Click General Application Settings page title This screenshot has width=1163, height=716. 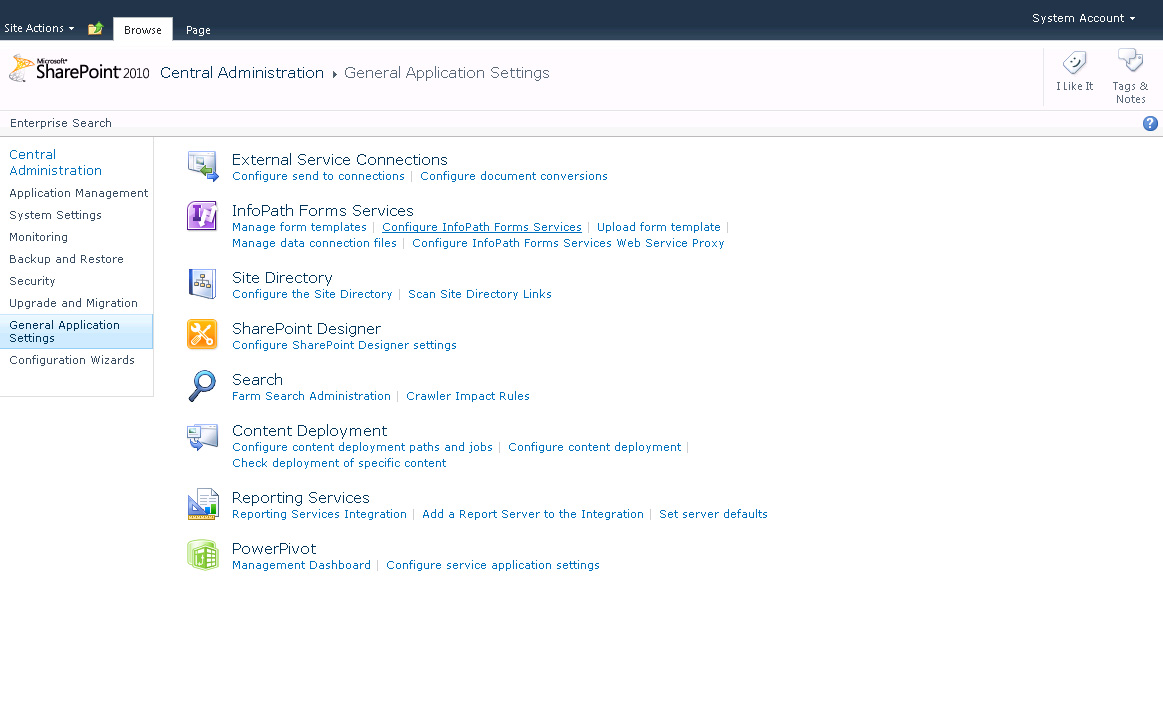coord(447,73)
